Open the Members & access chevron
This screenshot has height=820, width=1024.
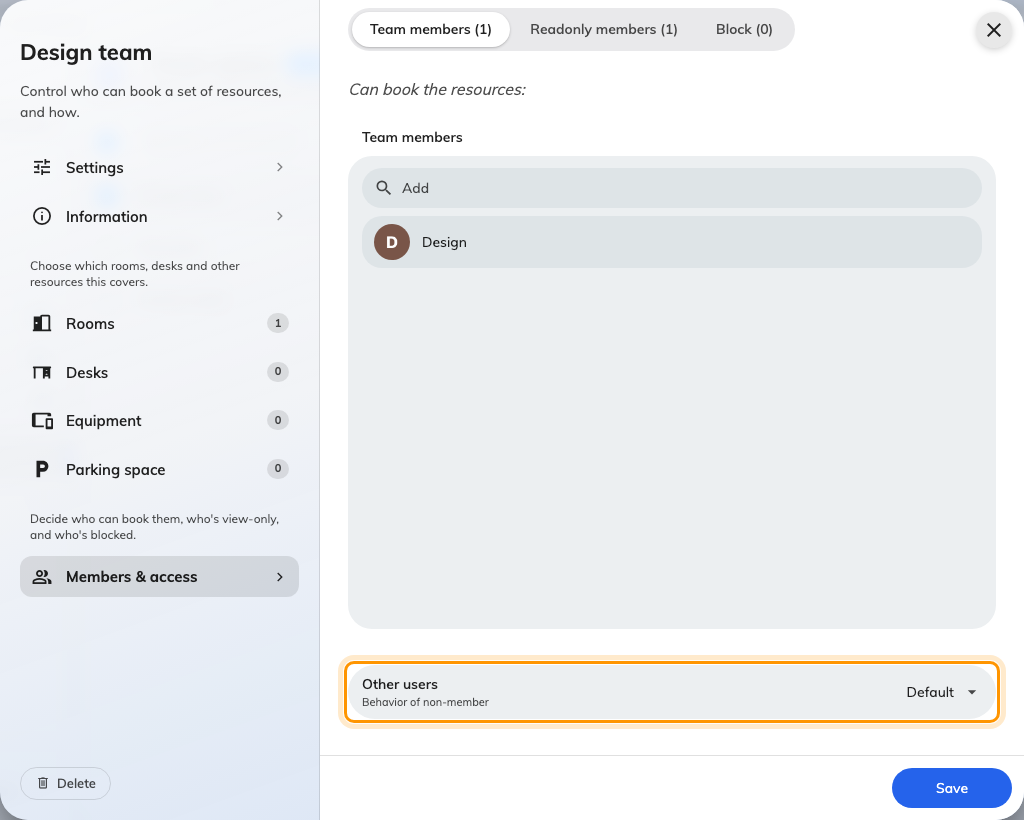pyautogui.click(x=280, y=576)
